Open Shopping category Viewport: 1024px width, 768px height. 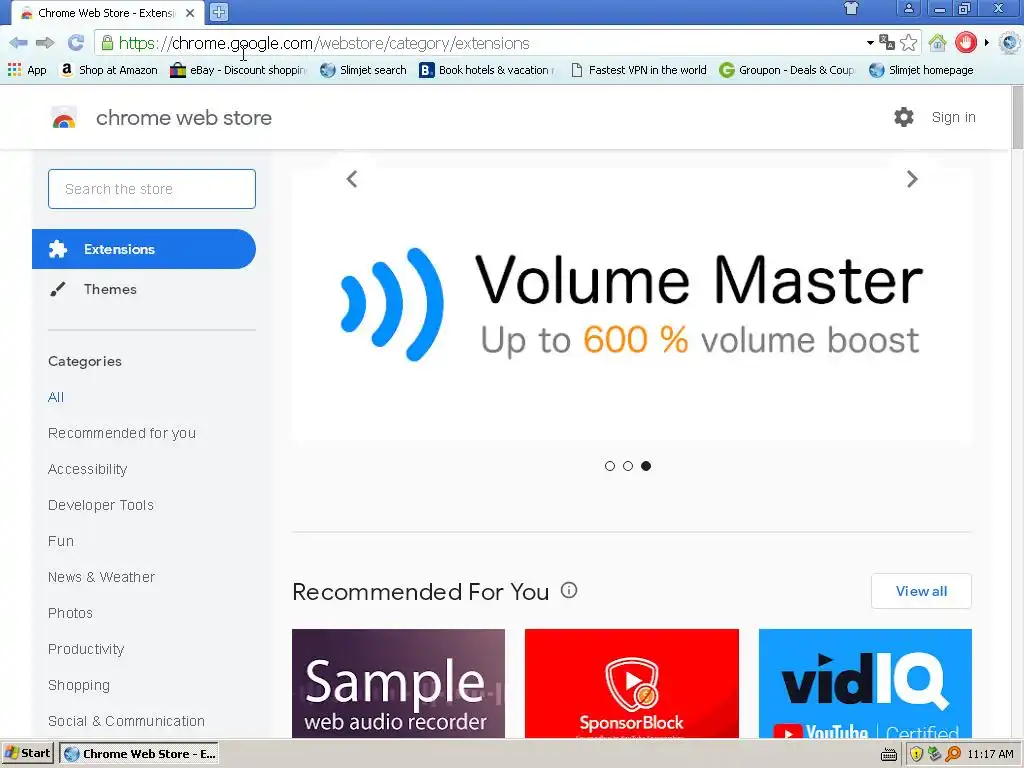pos(79,685)
